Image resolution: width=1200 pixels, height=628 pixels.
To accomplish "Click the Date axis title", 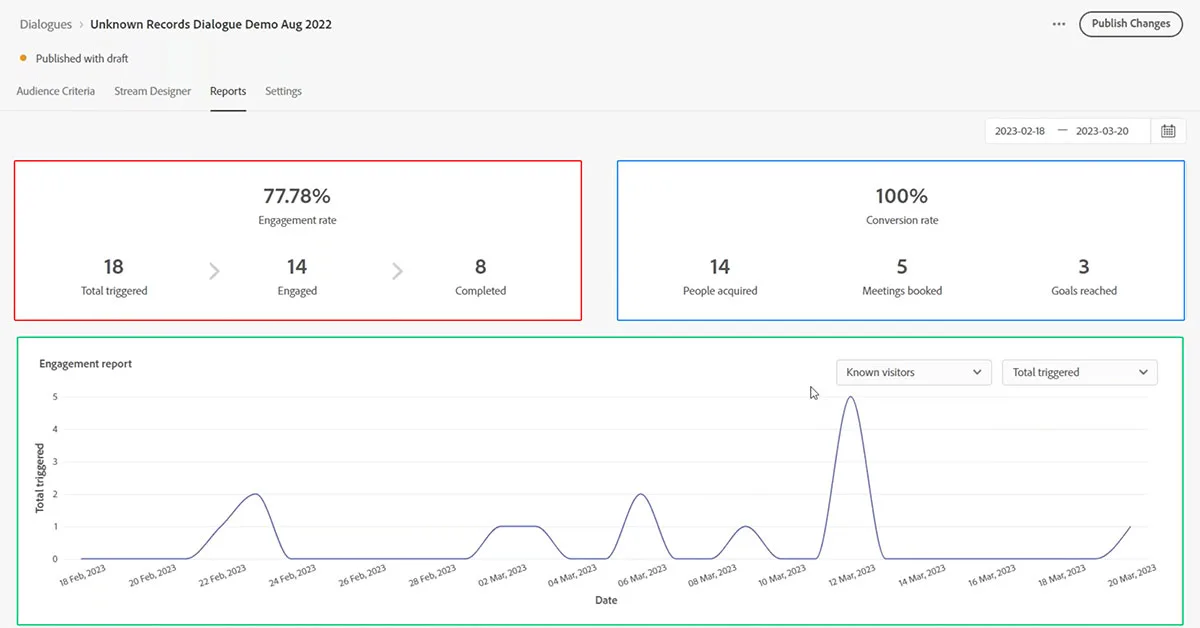I will point(606,601).
